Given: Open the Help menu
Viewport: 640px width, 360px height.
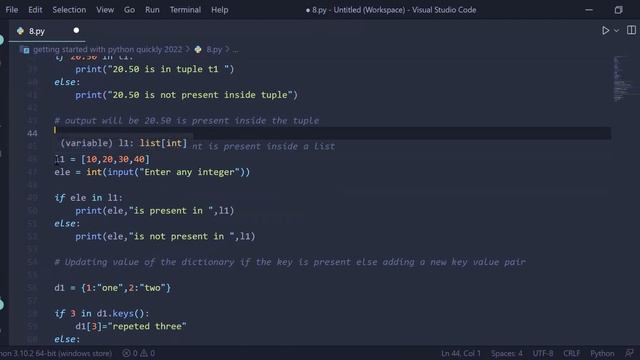Looking at the screenshot, I should (x=220, y=10).
